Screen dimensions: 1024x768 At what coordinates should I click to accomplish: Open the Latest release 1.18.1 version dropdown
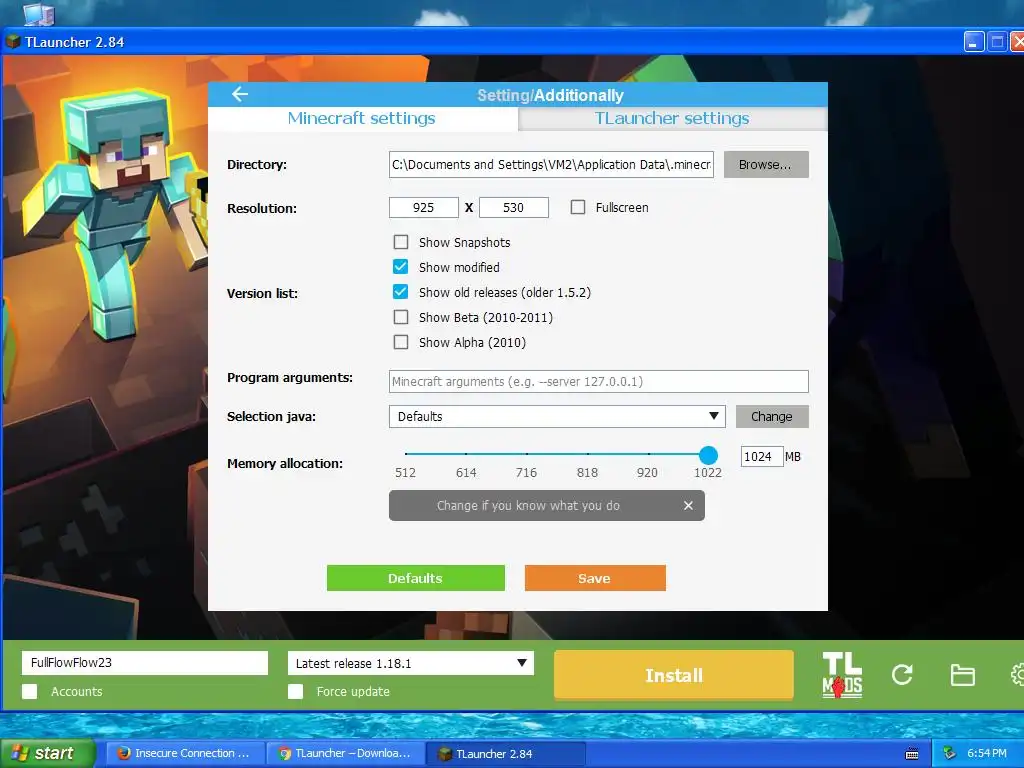tap(411, 663)
